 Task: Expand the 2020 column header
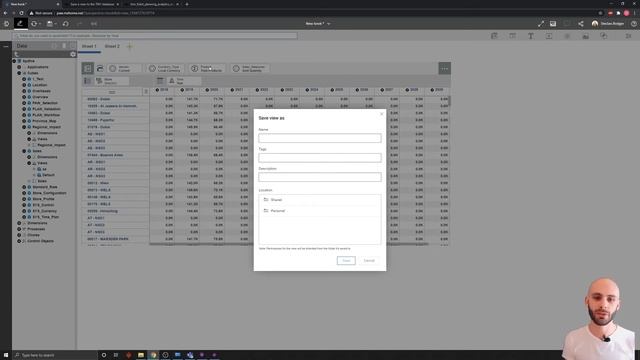pyautogui.click(x=207, y=90)
